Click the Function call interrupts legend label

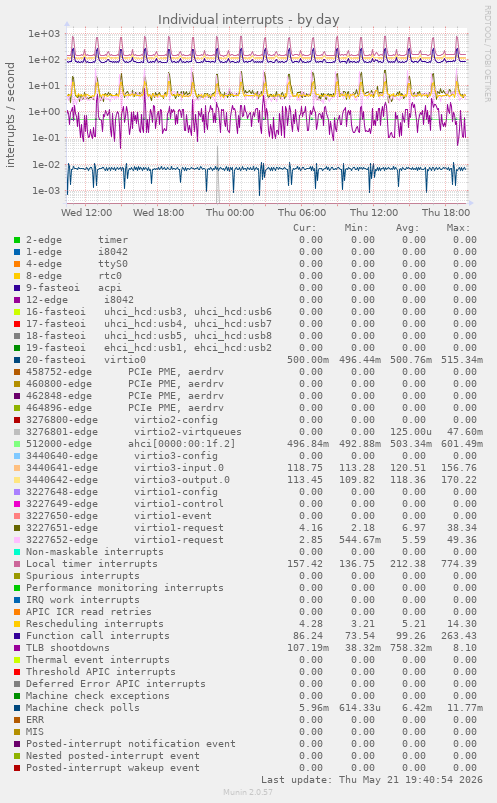coord(97,636)
